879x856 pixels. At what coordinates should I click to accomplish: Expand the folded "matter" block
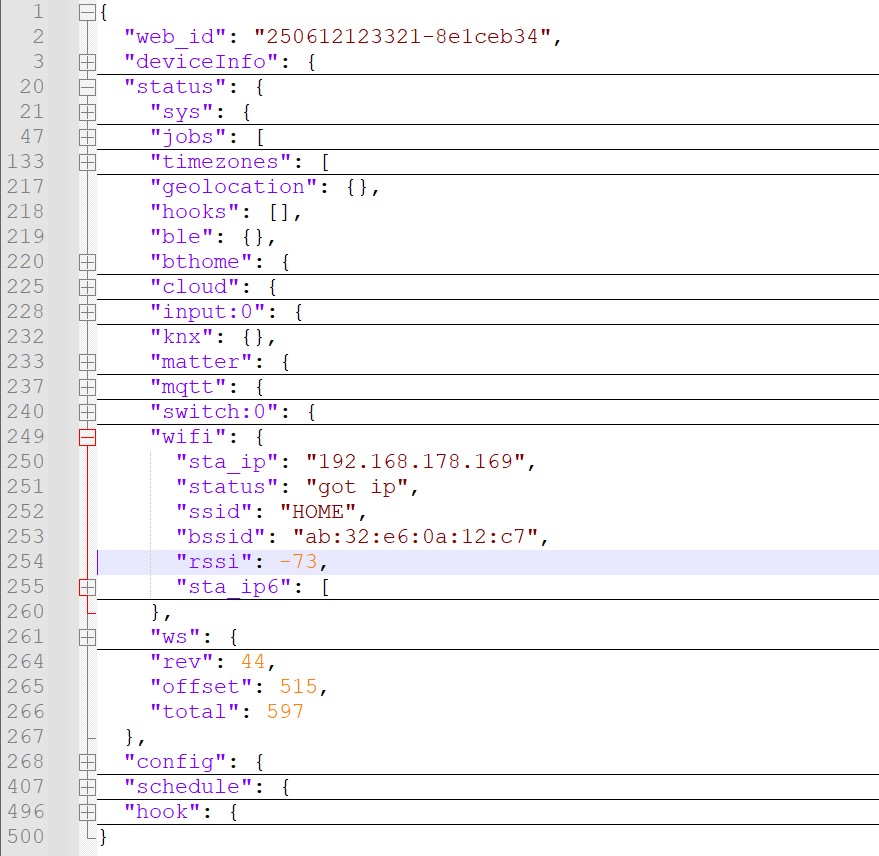click(x=87, y=362)
